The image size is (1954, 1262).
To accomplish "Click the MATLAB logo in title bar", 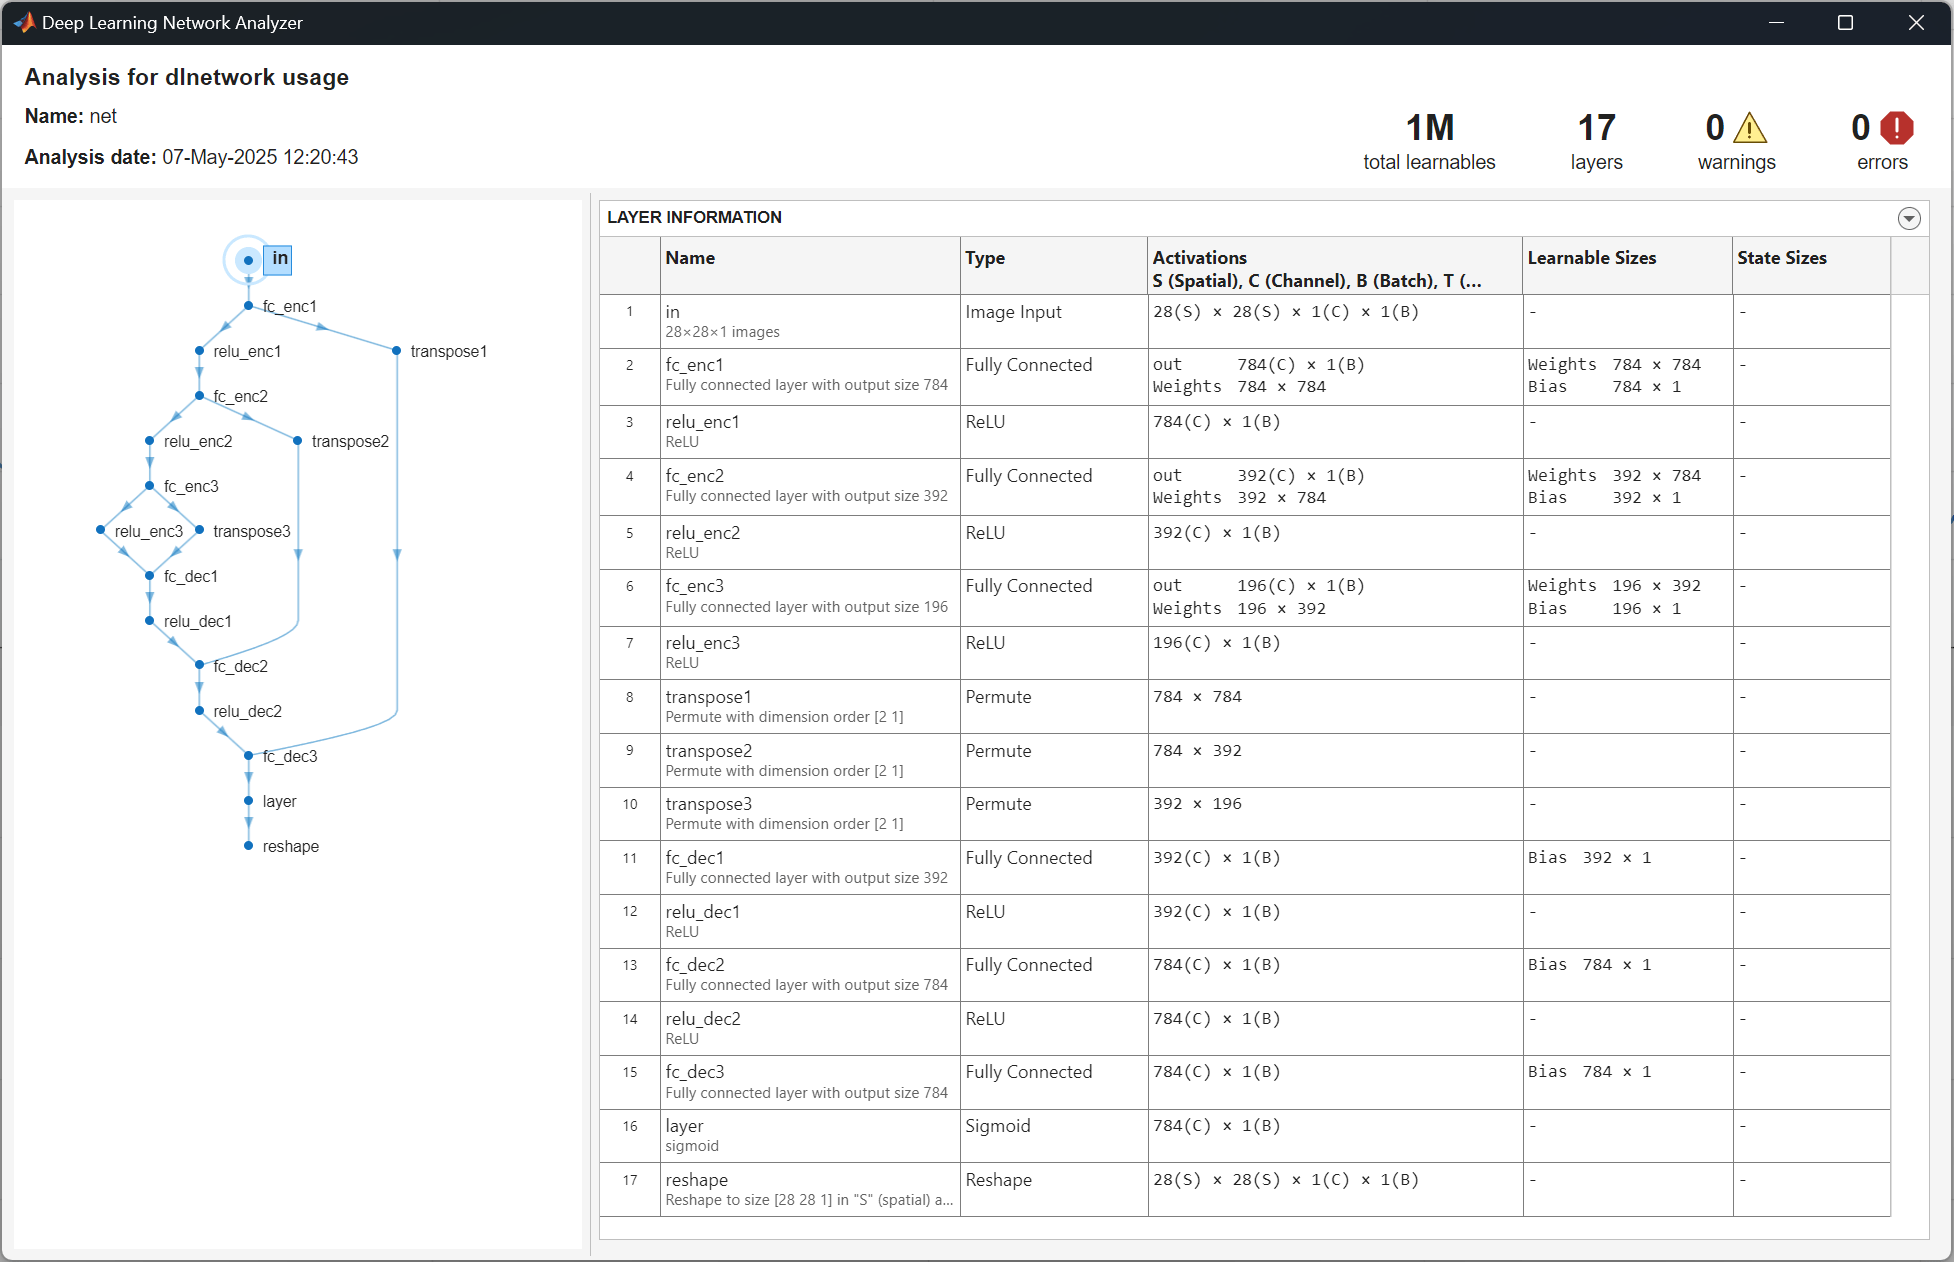I will [26, 22].
